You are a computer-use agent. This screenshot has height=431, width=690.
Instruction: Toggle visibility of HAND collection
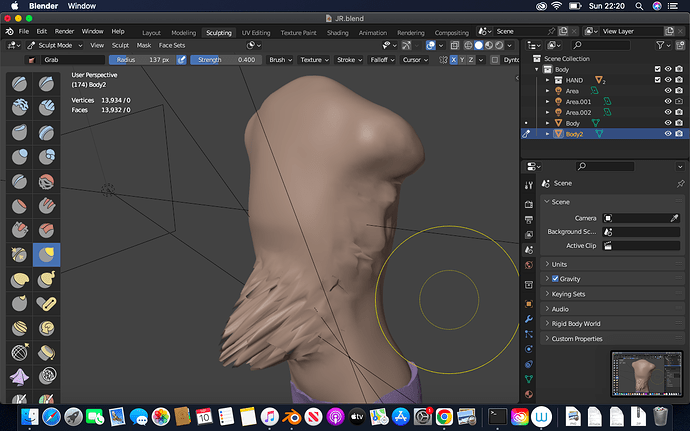(668, 80)
